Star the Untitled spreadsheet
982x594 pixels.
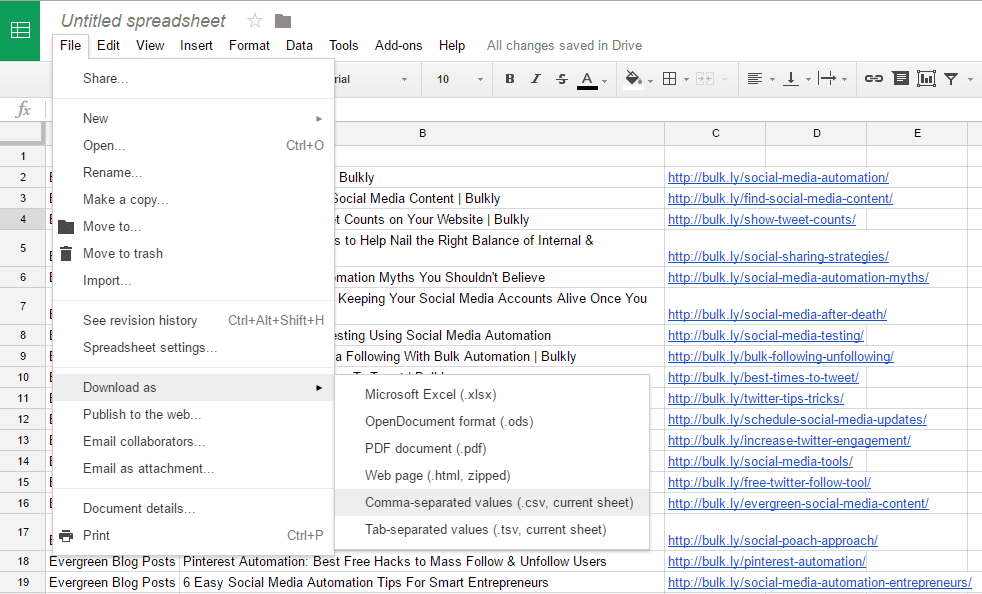(255, 21)
